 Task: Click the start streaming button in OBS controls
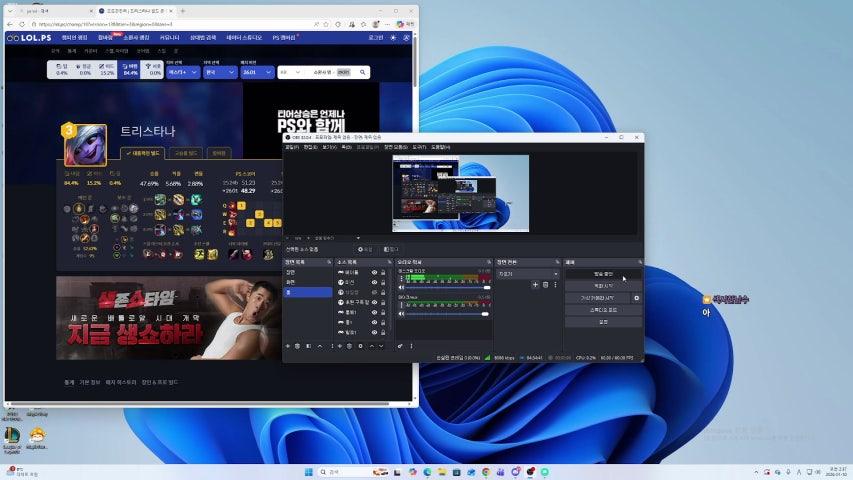(603, 274)
